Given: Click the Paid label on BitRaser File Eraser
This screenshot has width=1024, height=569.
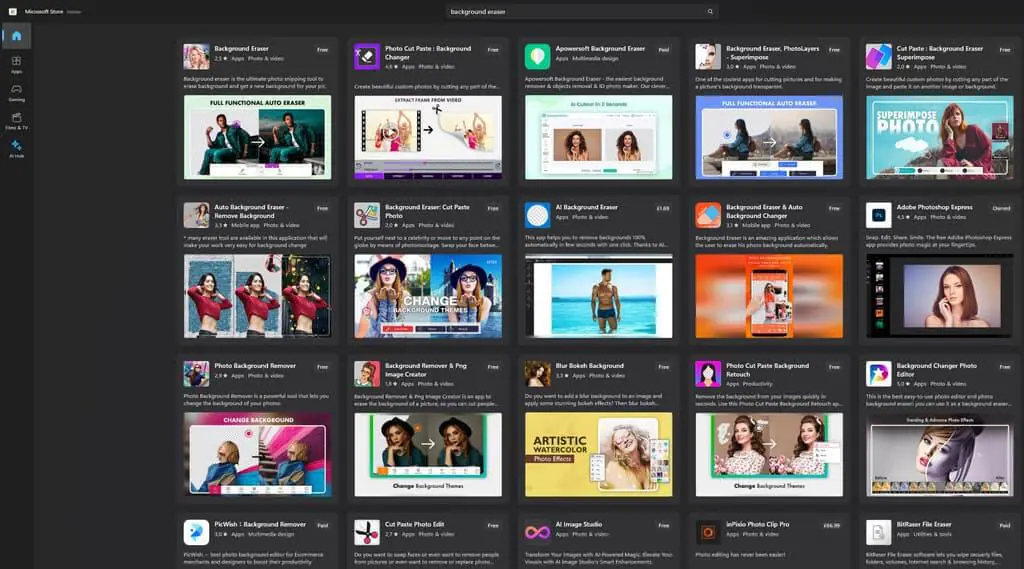Looking at the screenshot, I should (x=1004, y=525).
